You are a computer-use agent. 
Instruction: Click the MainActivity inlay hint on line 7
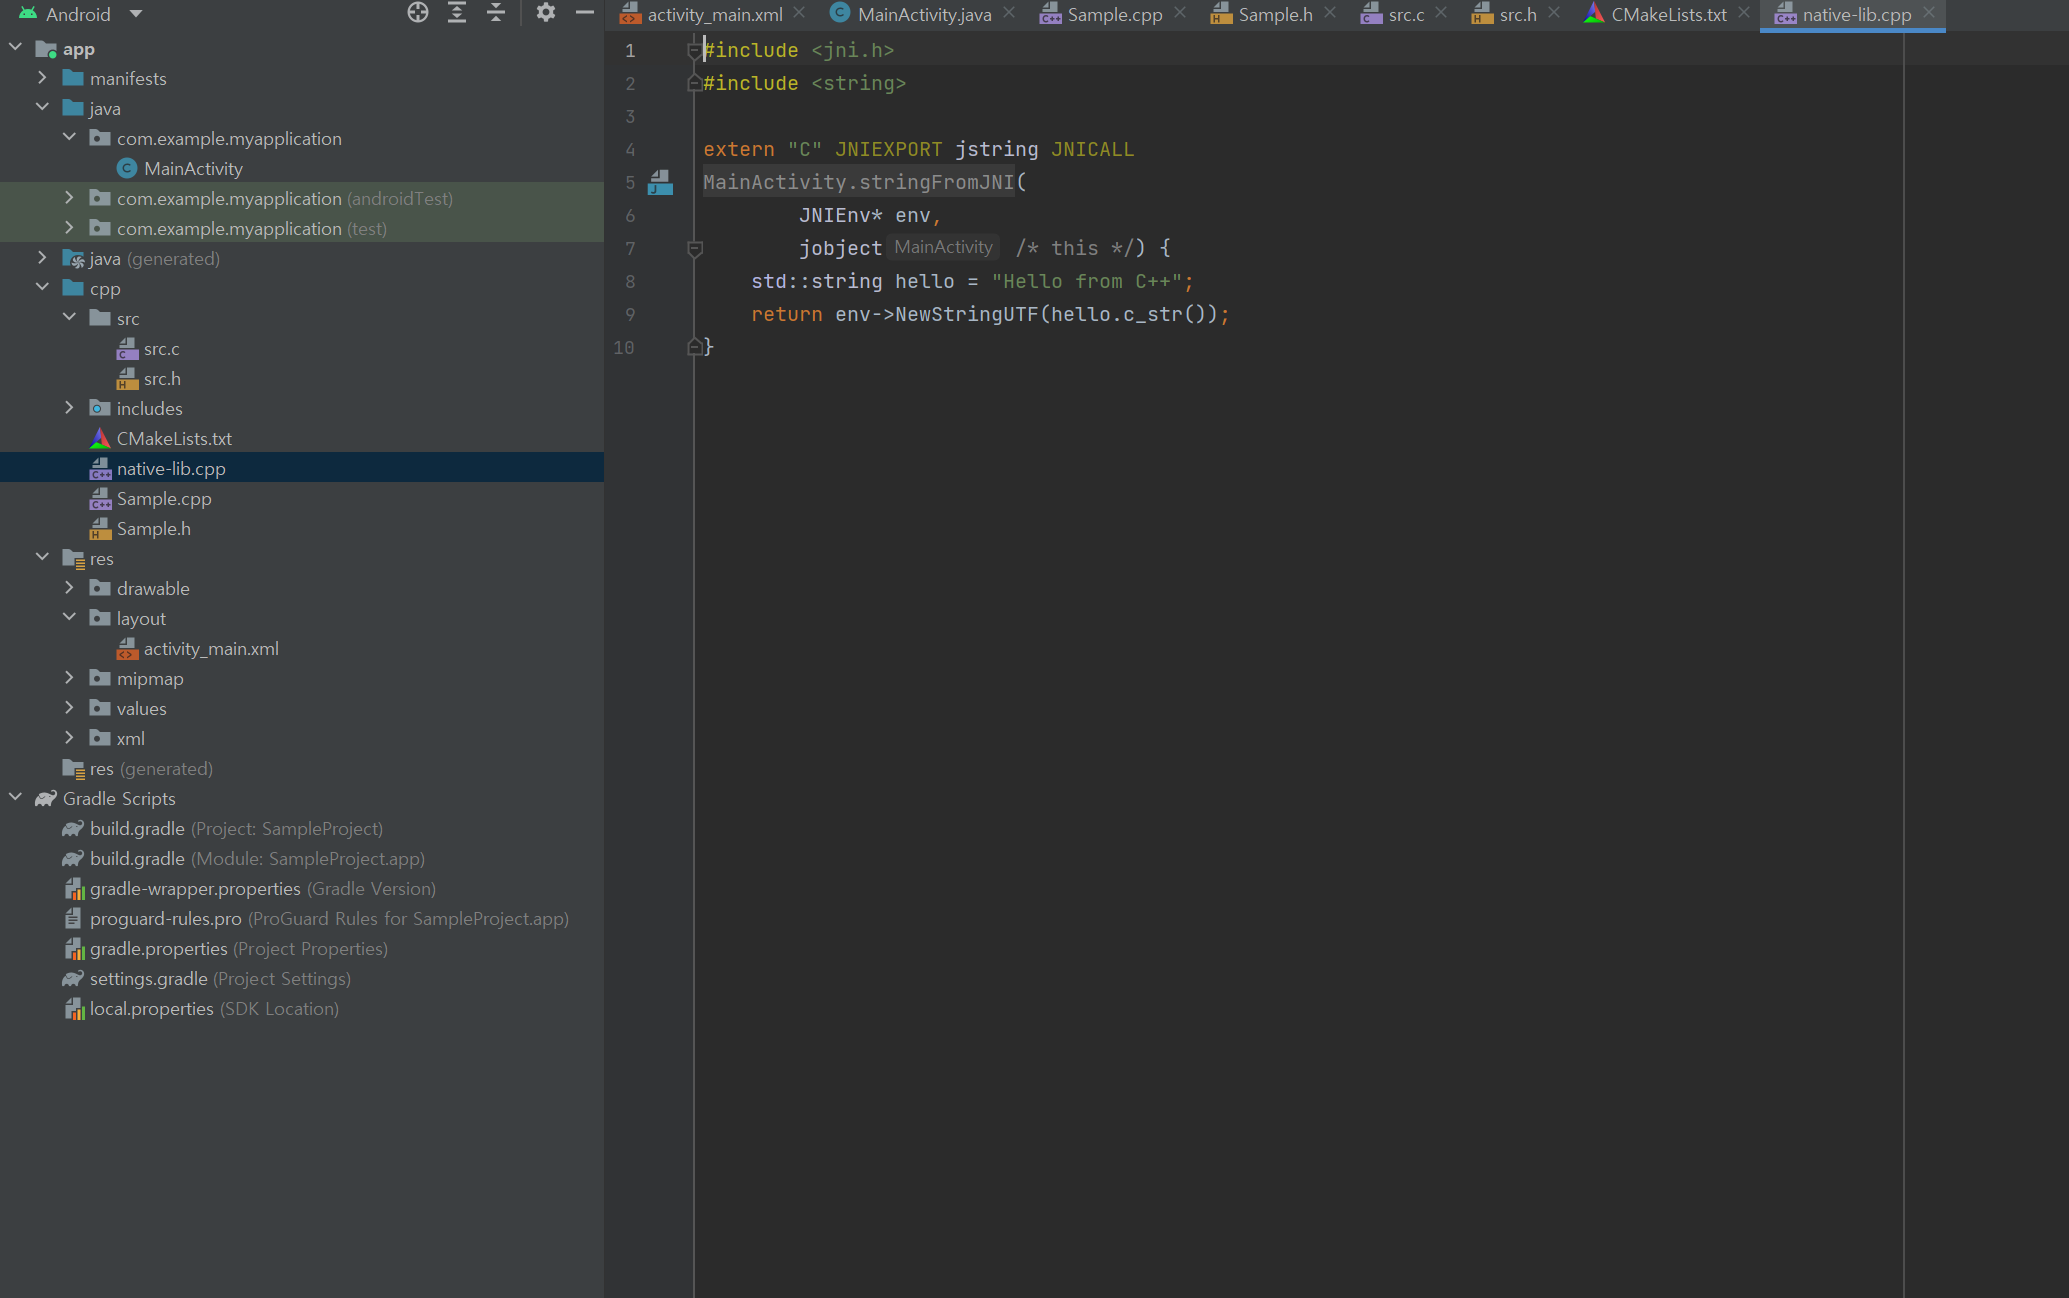pos(943,247)
